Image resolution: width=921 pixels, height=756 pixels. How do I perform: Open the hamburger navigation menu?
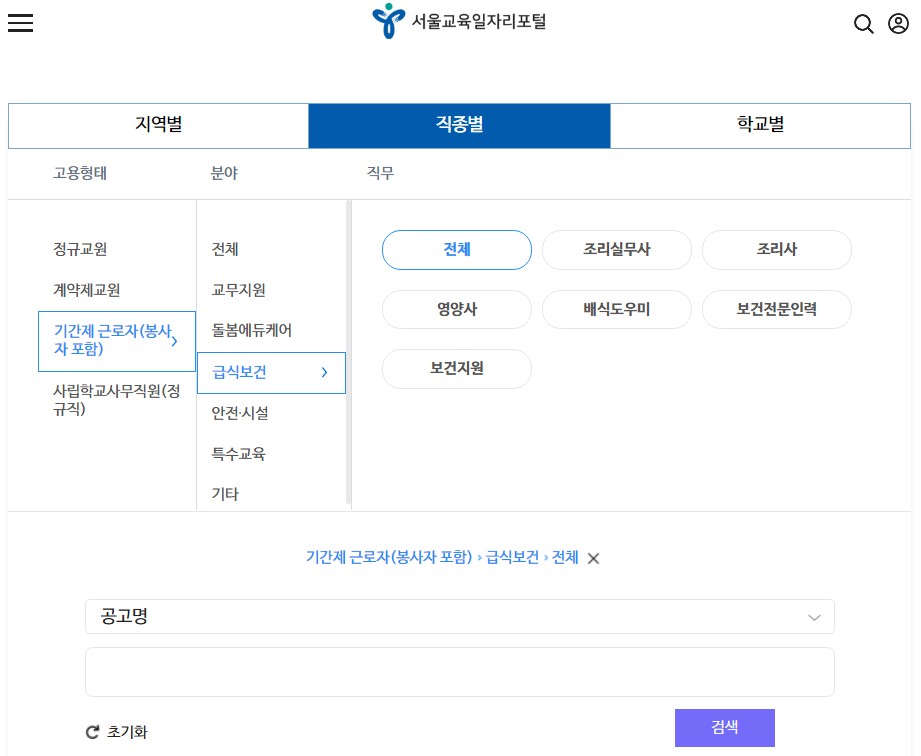coord(21,23)
